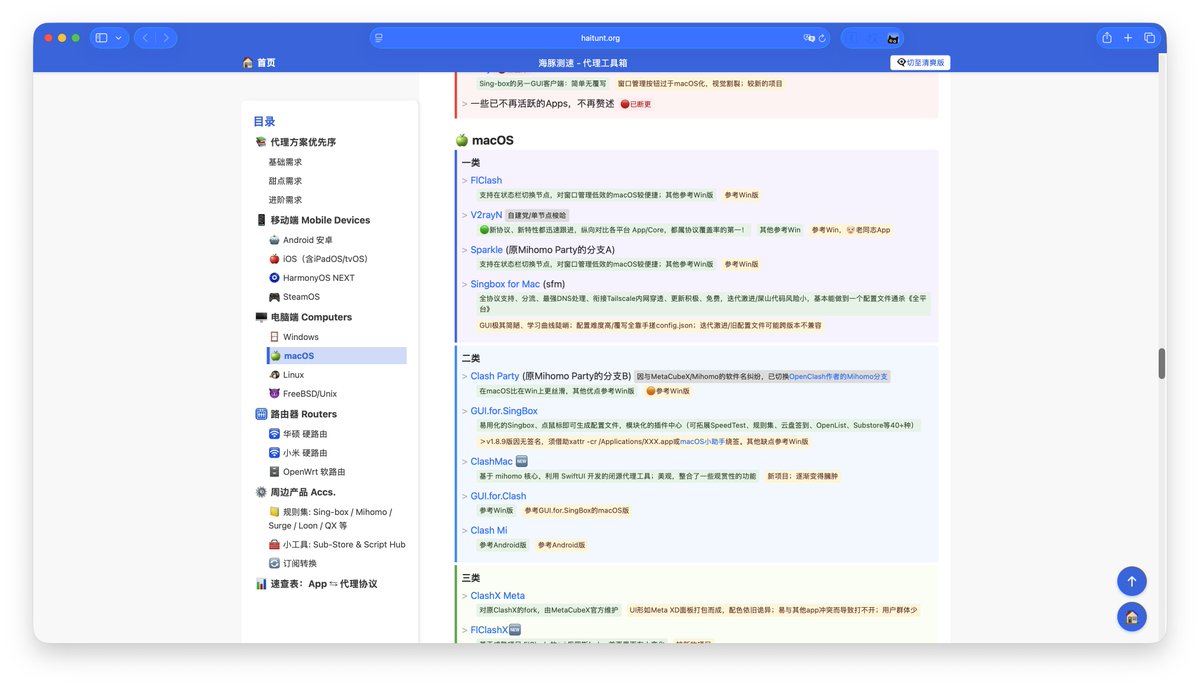Expand the arrow before GUI.for.Clash
The height and width of the screenshot is (687, 1200).
[465, 496]
